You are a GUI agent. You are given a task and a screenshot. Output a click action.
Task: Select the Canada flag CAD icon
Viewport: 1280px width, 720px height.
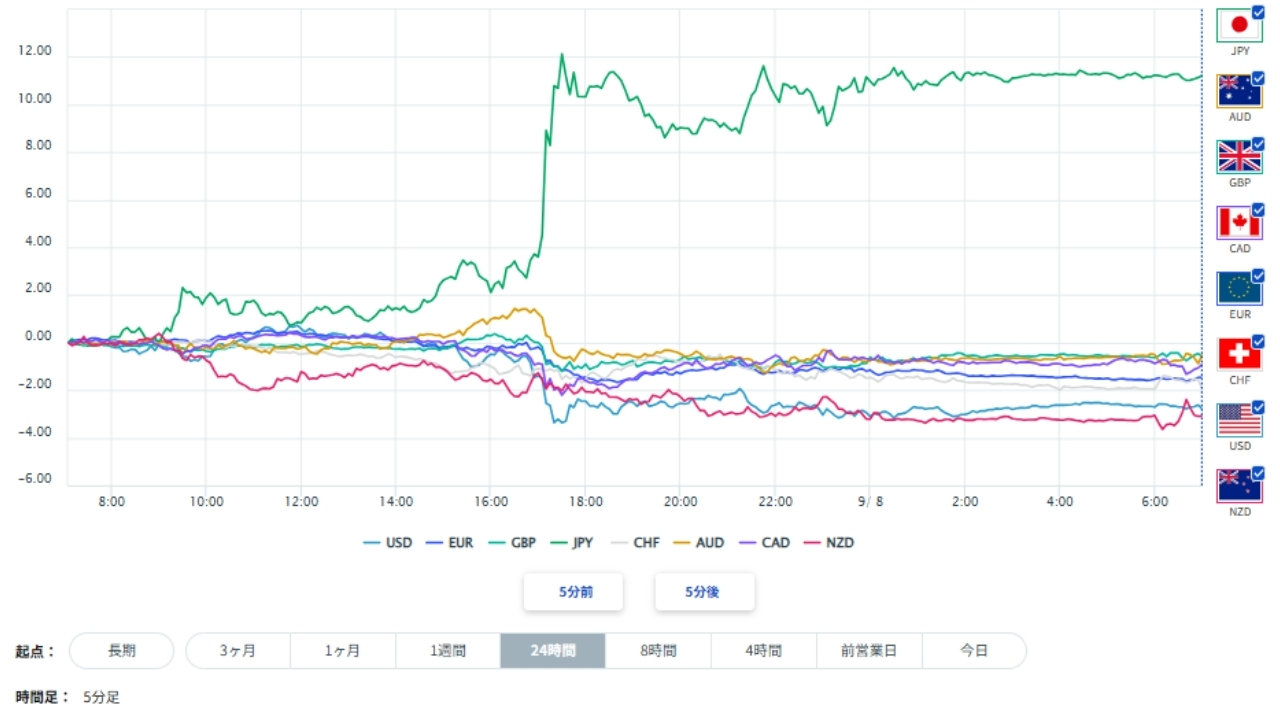[x=1239, y=223]
